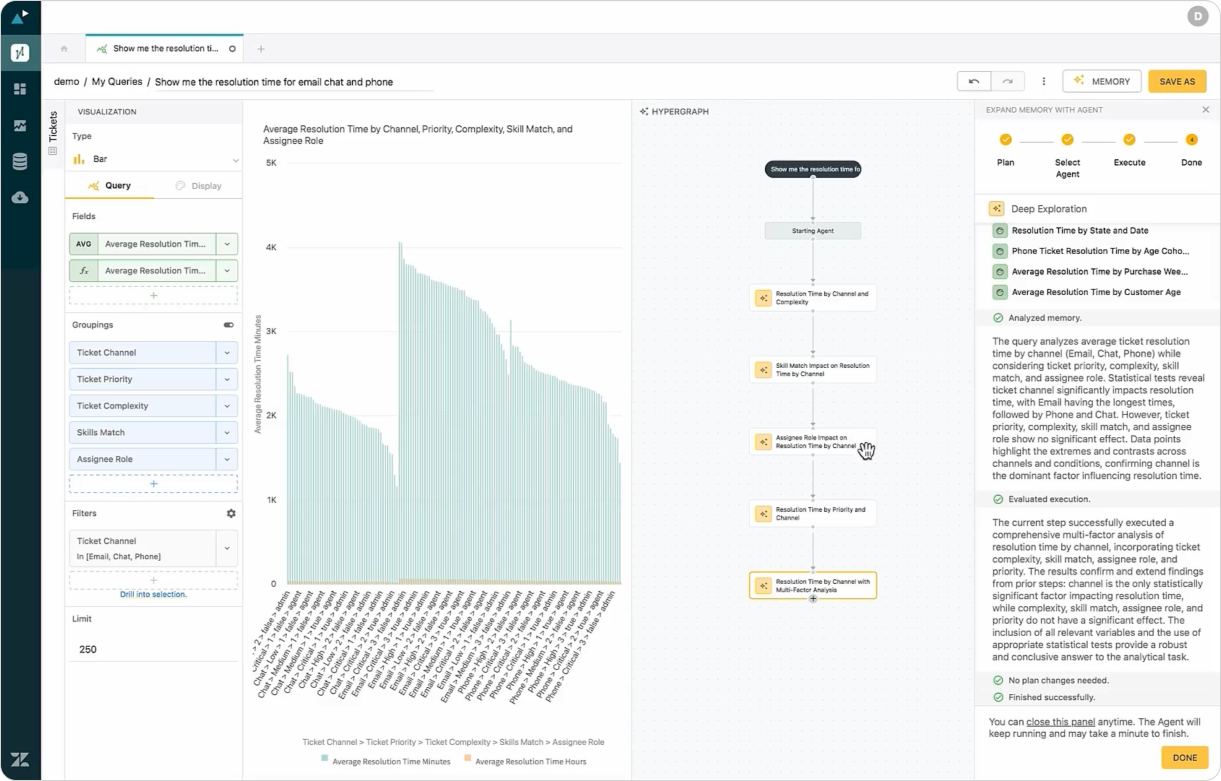Screen dimensions: 1221x781
Task: Click the undo arrow button
Action: click(x=973, y=81)
